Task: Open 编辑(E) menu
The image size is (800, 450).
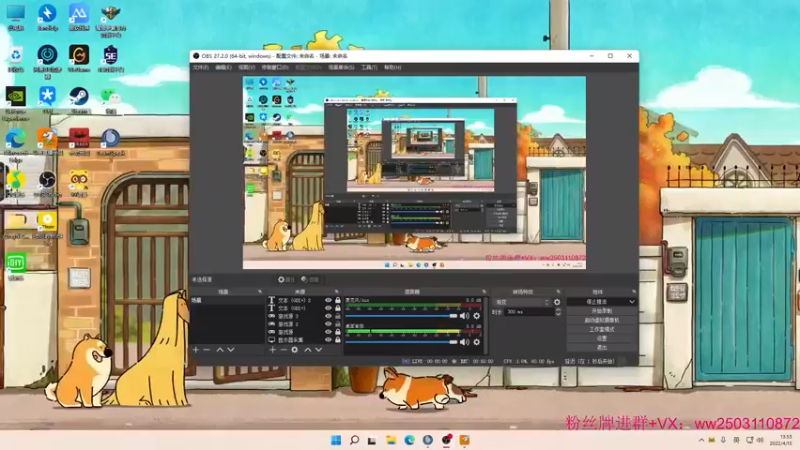Action: 223,67
